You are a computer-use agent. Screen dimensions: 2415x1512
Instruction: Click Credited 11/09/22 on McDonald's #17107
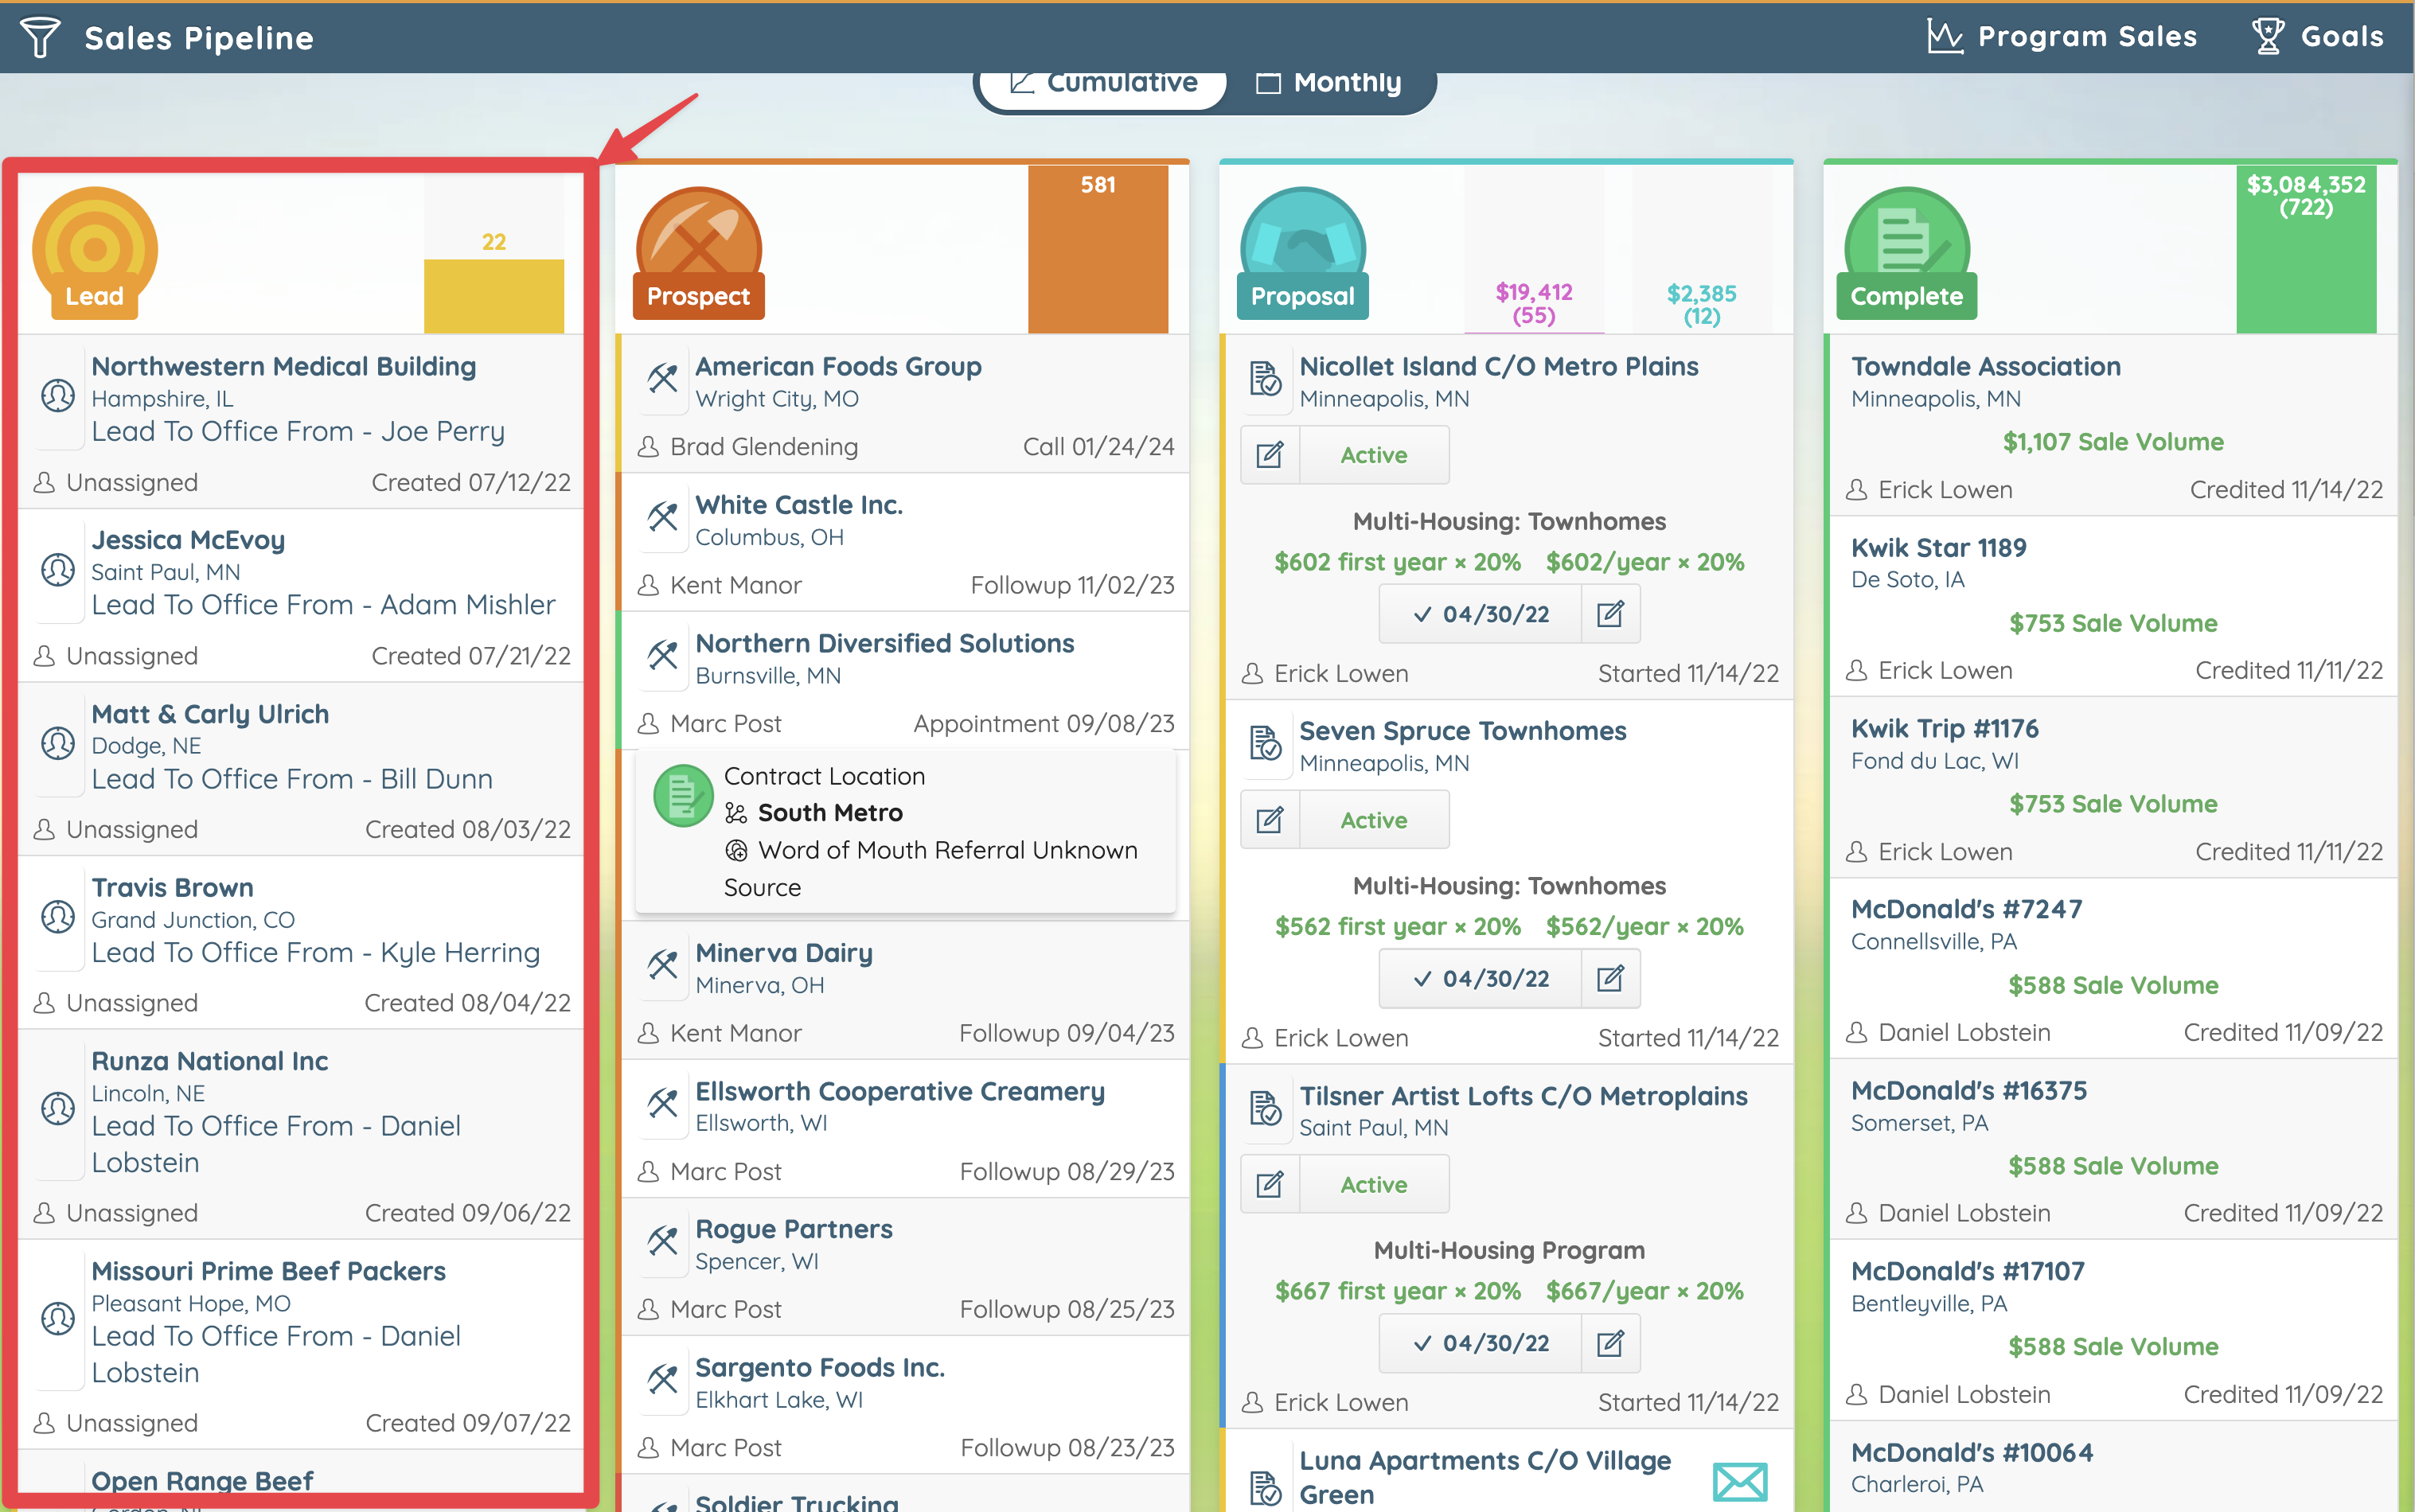pyautogui.click(x=2283, y=1394)
